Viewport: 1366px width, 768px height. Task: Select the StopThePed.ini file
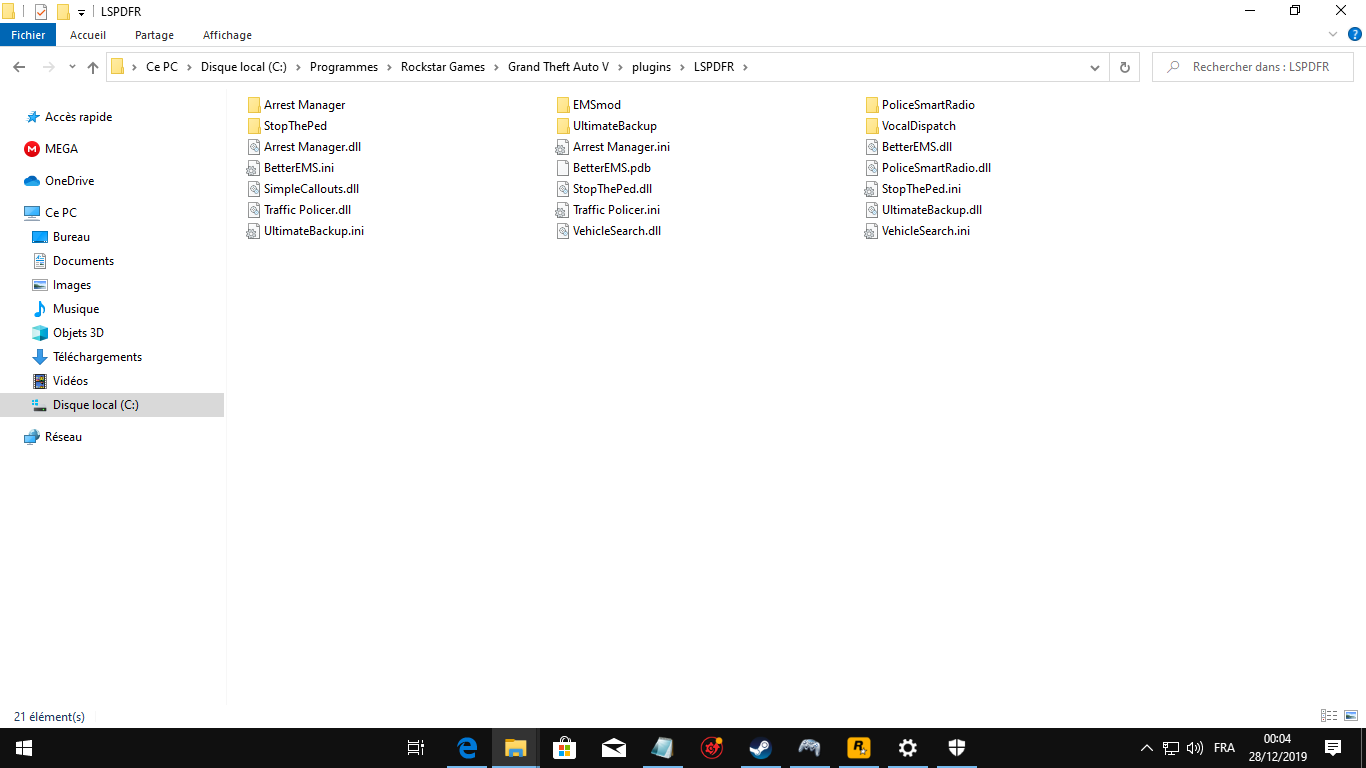(913, 189)
